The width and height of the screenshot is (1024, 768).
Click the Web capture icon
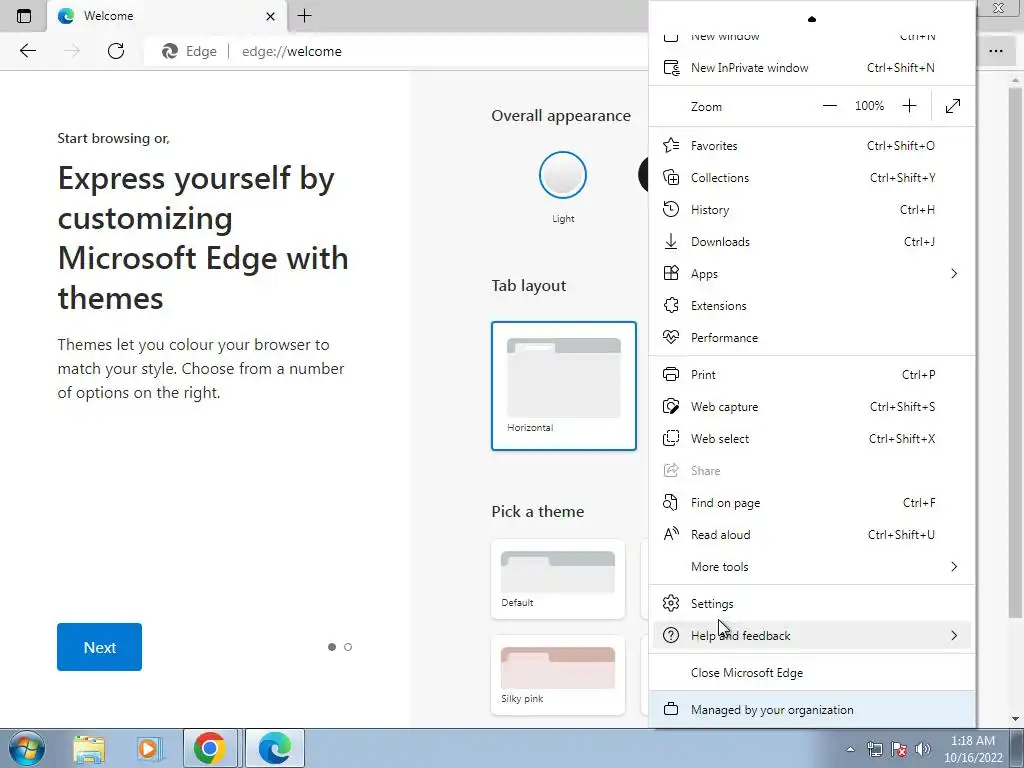pos(671,406)
